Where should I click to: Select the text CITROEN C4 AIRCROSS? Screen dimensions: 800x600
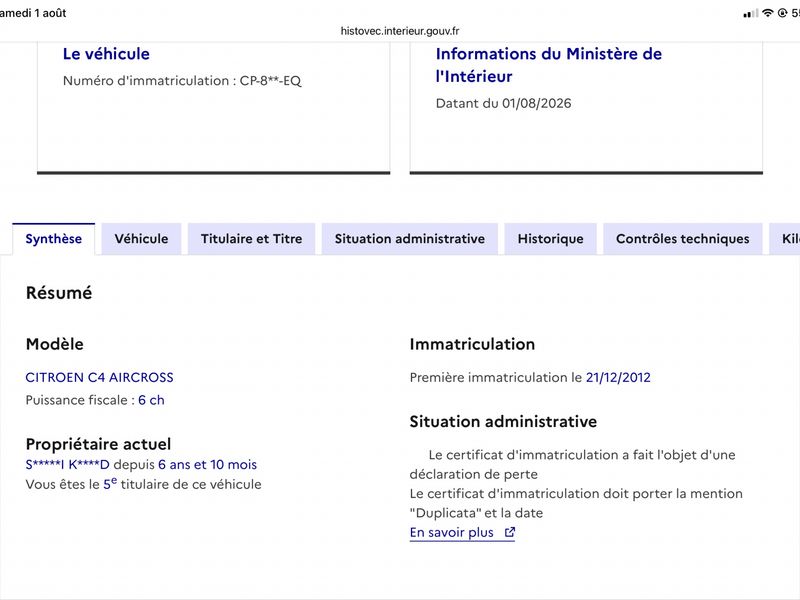click(x=99, y=378)
